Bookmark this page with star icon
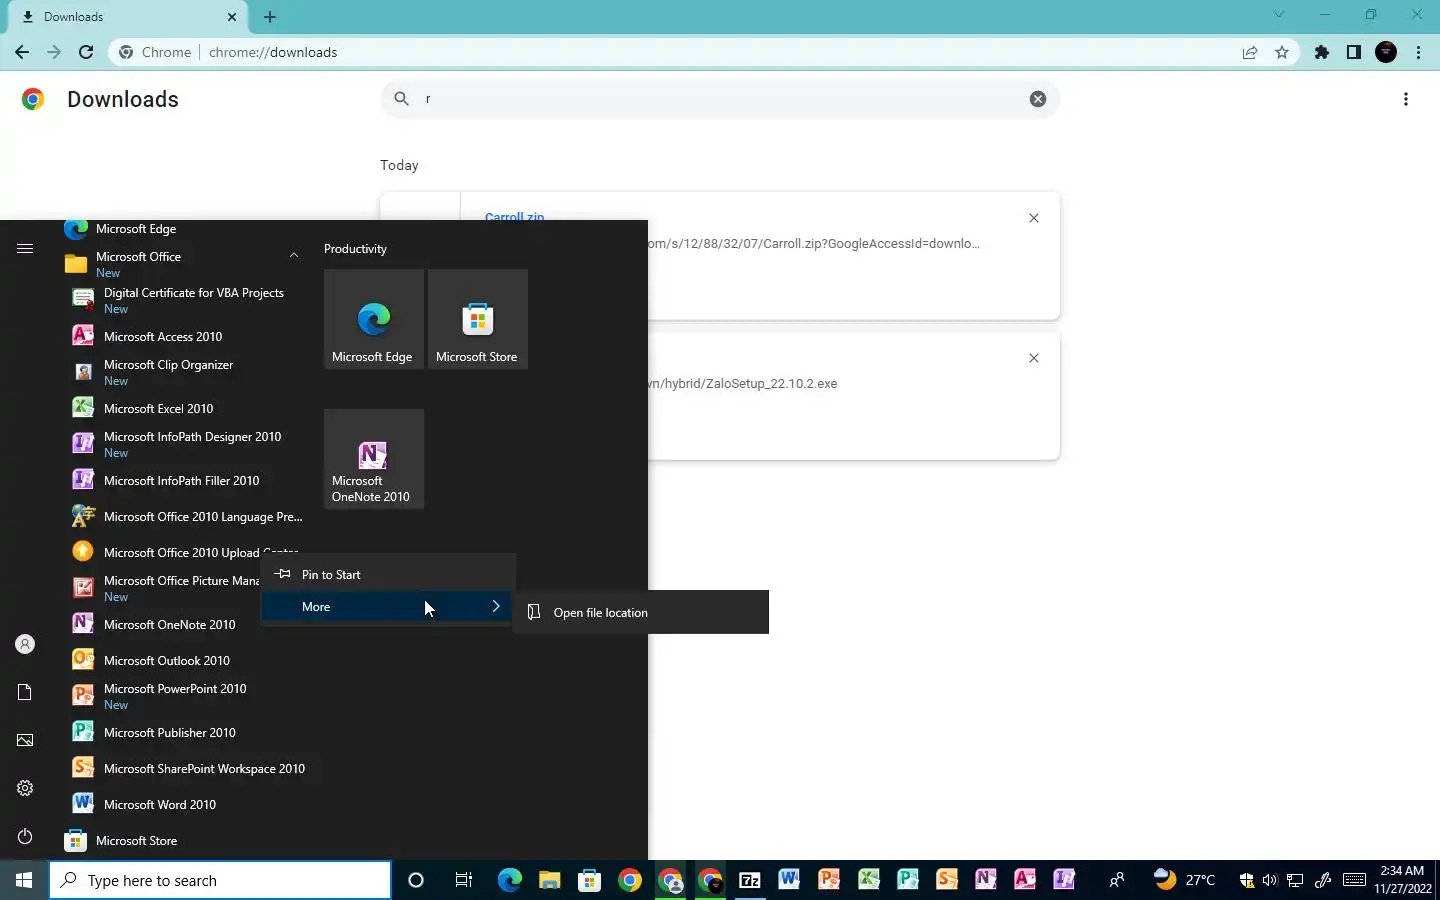The image size is (1440, 900). tap(1282, 52)
